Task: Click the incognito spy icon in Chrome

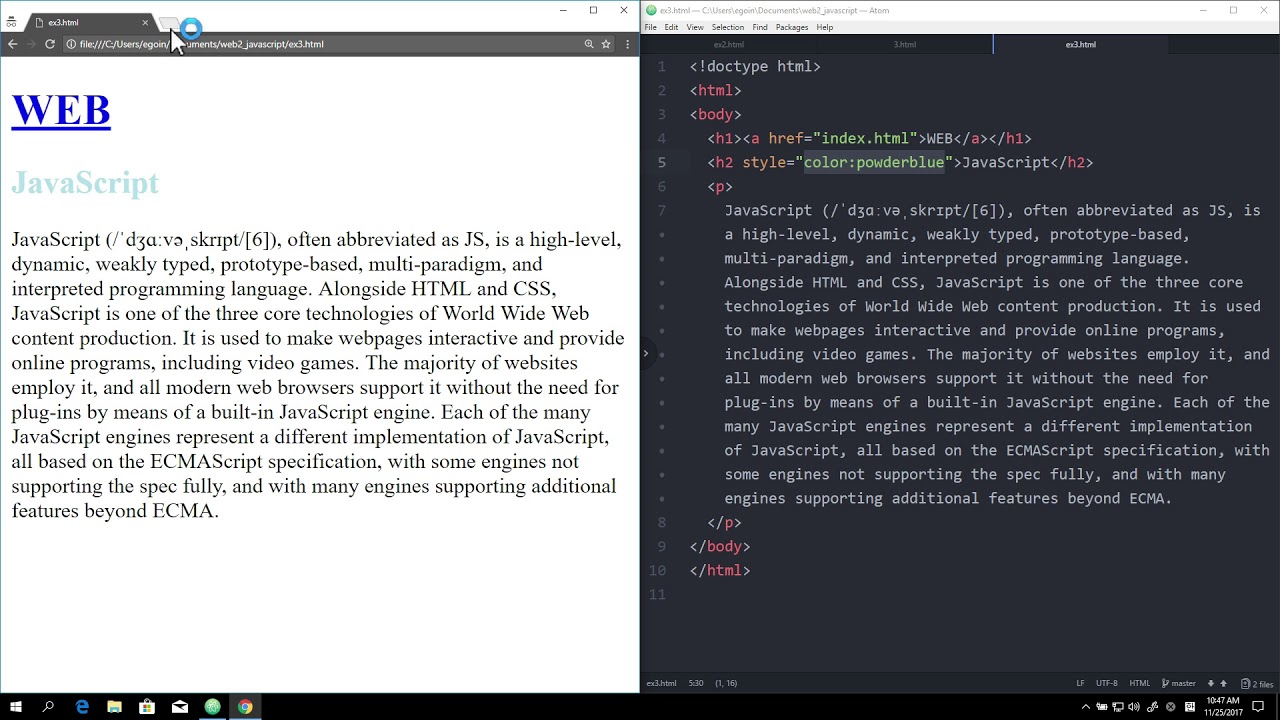Action: click(11, 22)
